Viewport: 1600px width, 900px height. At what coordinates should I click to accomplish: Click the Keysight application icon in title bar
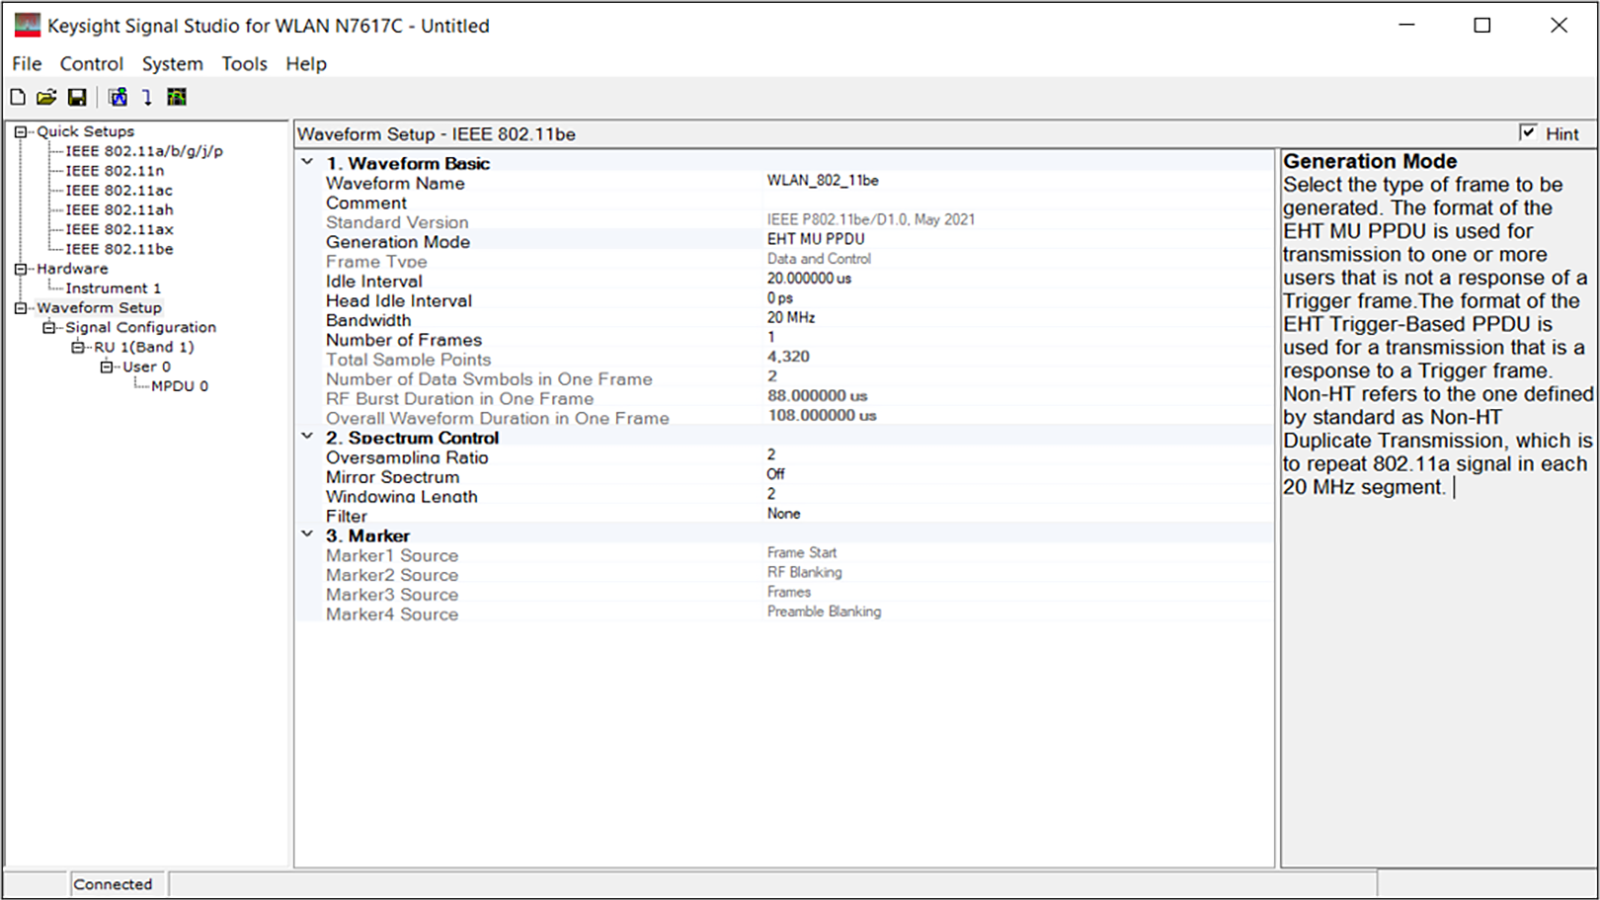point(27,25)
